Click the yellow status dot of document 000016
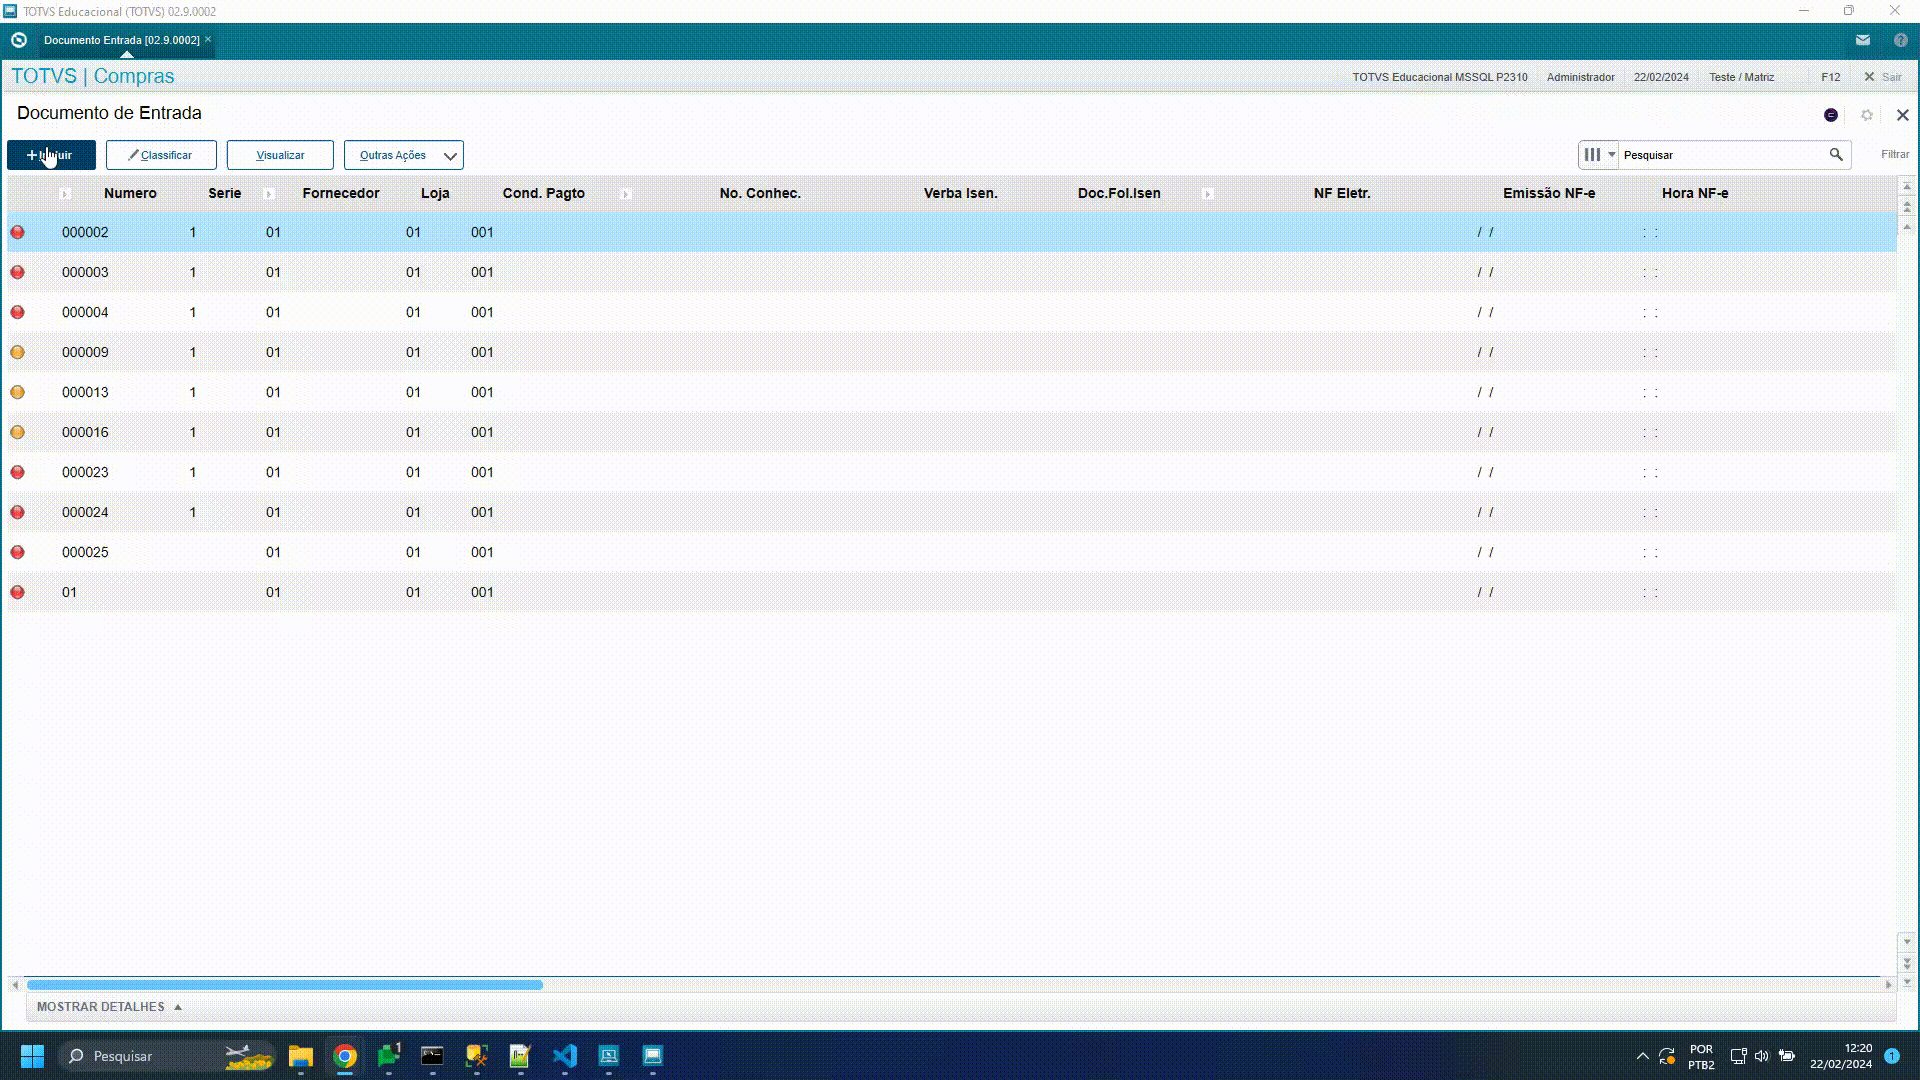 pyautogui.click(x=17, y=432)
